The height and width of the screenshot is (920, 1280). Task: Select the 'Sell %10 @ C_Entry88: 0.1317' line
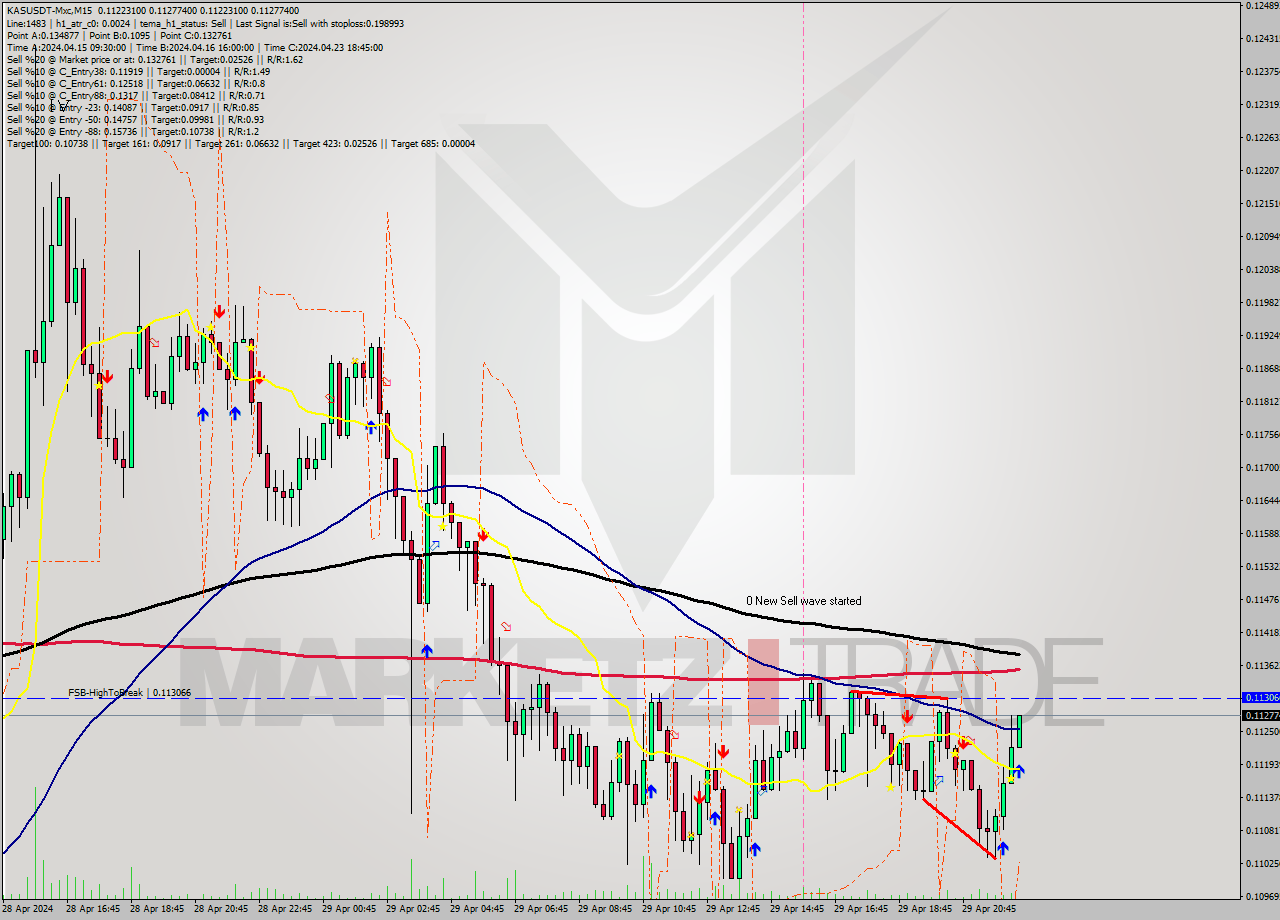tap(138, 94)
